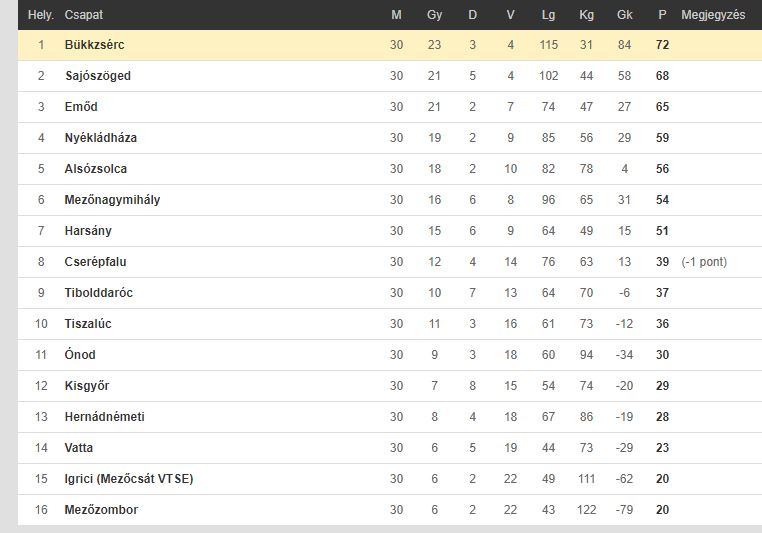This screenshot has width=762, height=533.
Task: Open the Bükkzsérc team link
Action: click(x=94, y=45)
